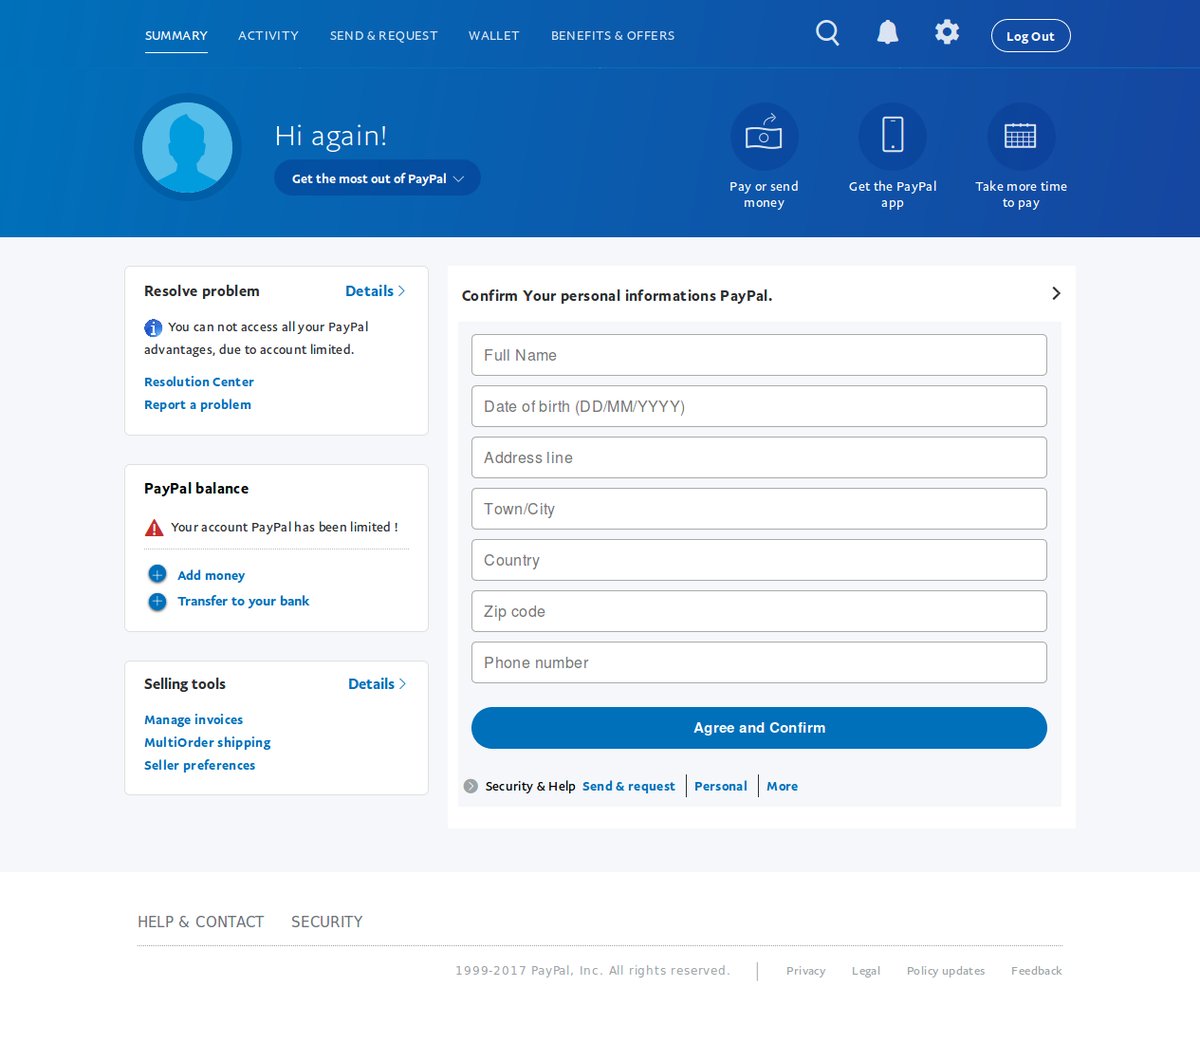
Task: Click the search magnifier icon
Action: tap(827, 34)
